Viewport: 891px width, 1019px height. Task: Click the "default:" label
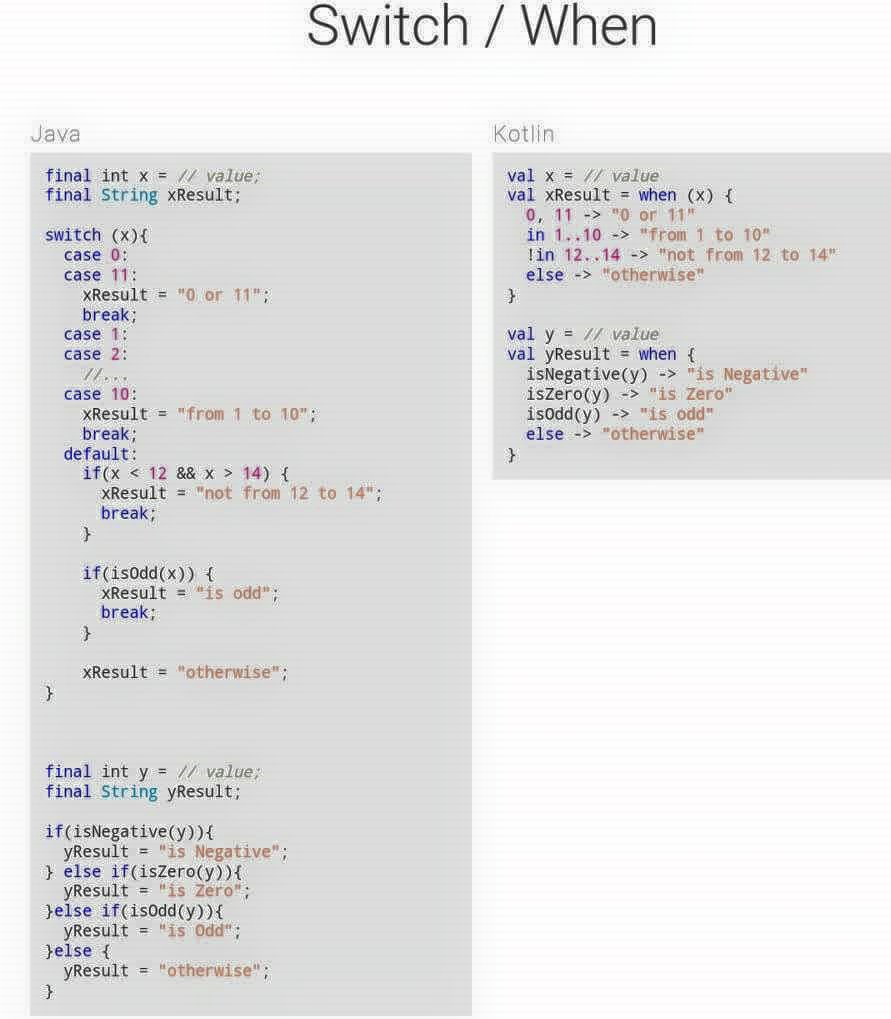100,454
